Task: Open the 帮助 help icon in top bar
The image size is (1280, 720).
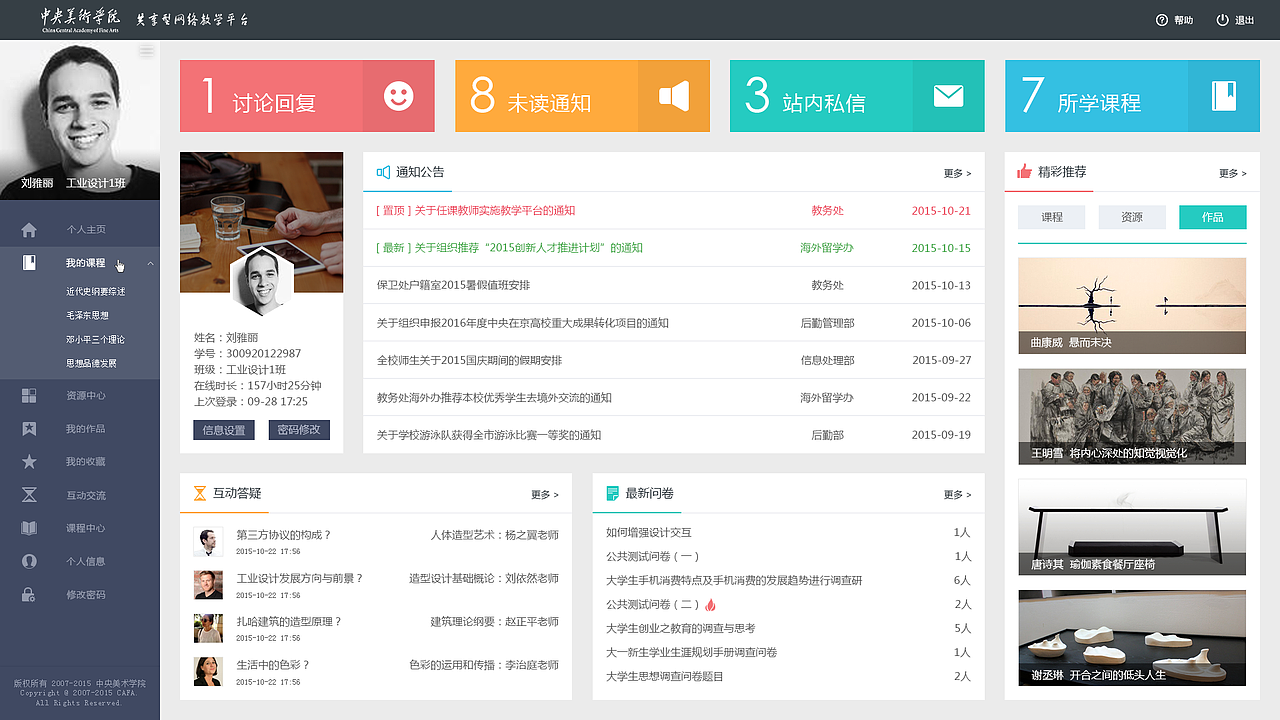Action: 1162,19
